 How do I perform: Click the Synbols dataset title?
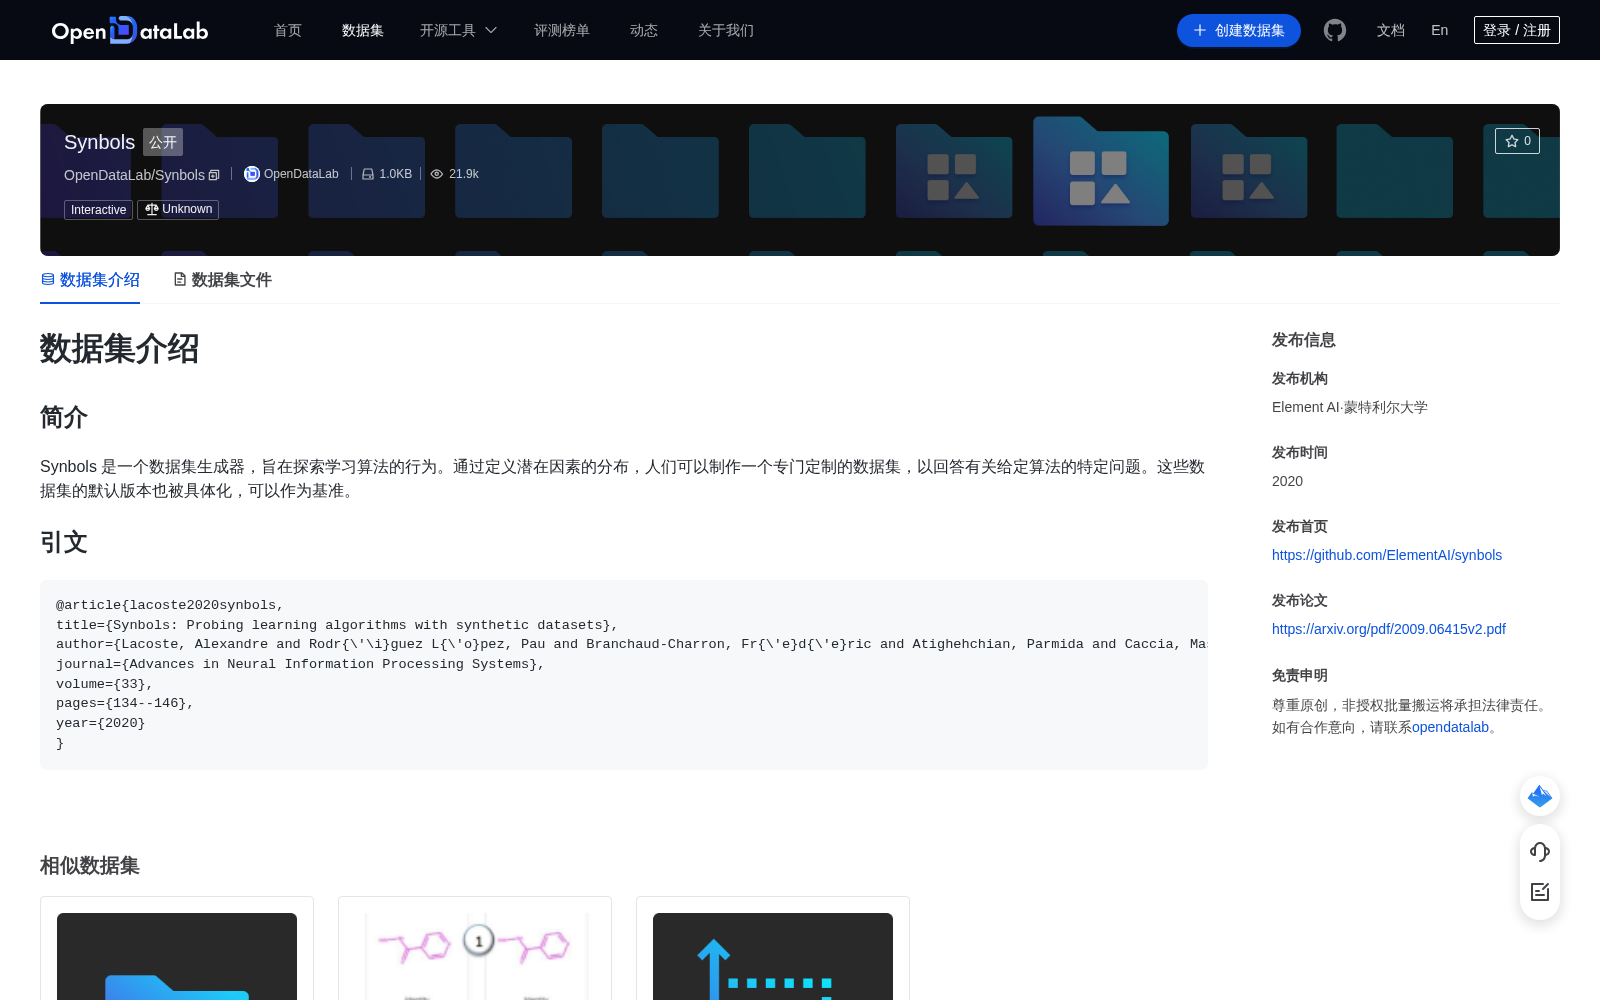[99, 142]
